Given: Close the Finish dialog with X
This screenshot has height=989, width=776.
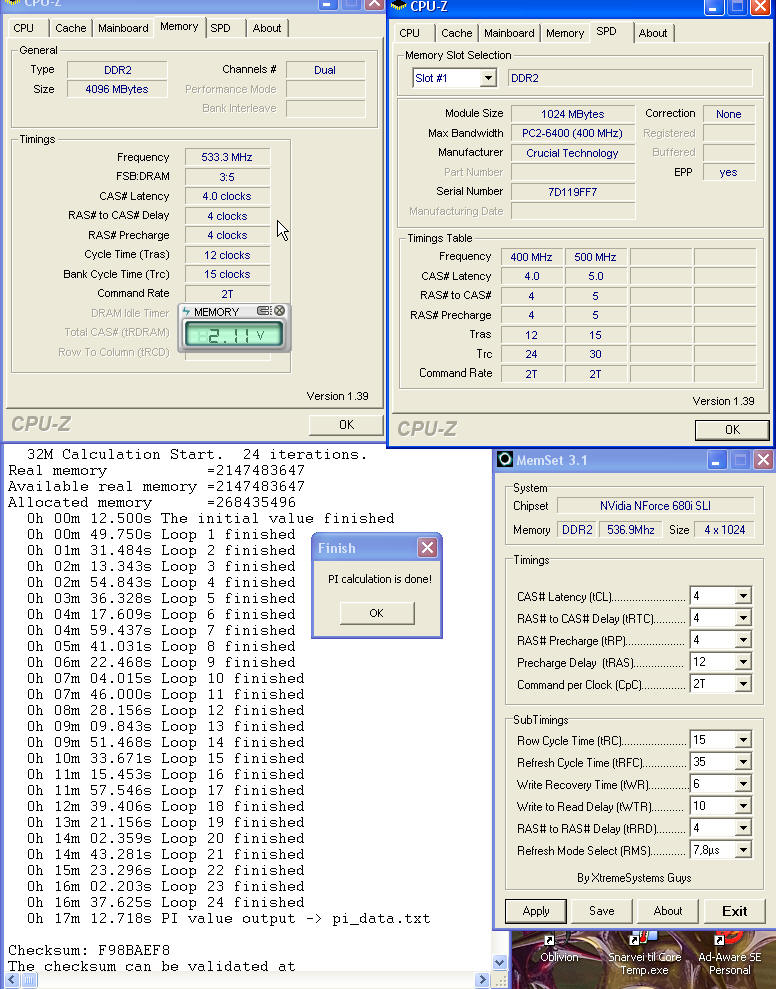Looking at the screenshot, I should click(427, 547).
